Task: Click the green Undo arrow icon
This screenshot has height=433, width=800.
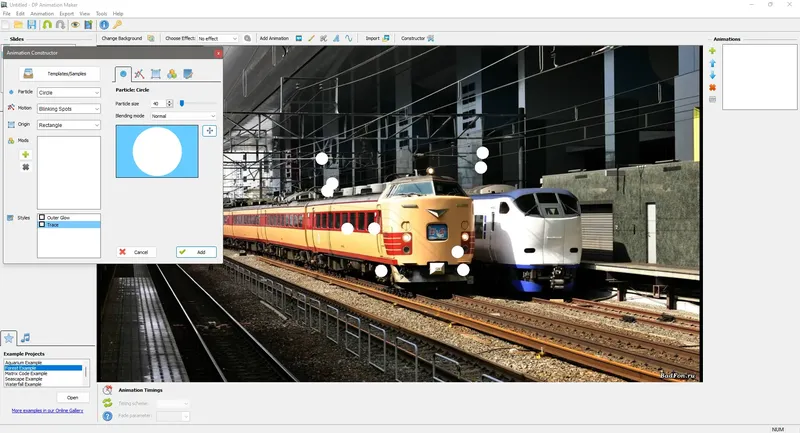Action: click(x=47, y=24)
